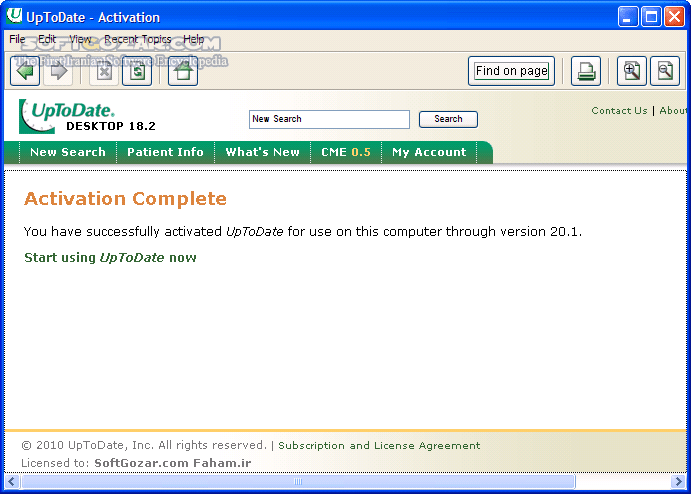Zoom out with the magnifier minus icon
Viewport: 691px width, 494px height.
point(664,71)
